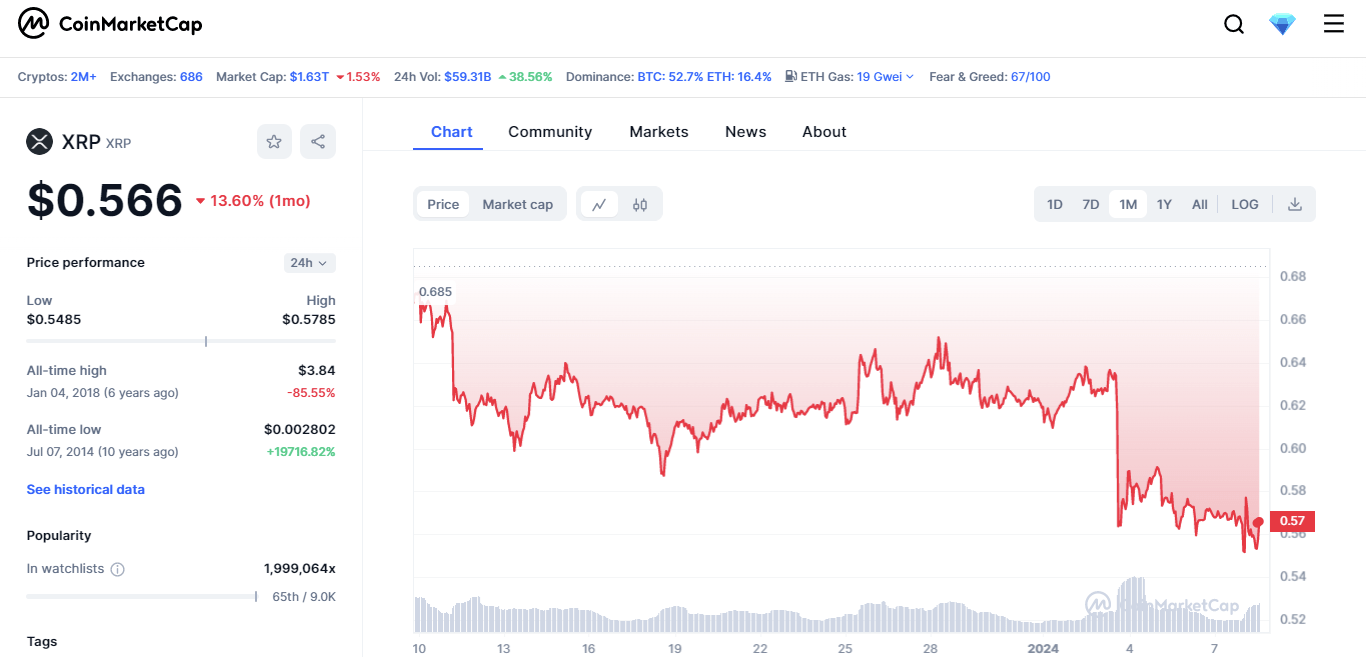Set chart range to All
The width and height of the screenshot is (1366, 657).
click(x=1200, y=204)
